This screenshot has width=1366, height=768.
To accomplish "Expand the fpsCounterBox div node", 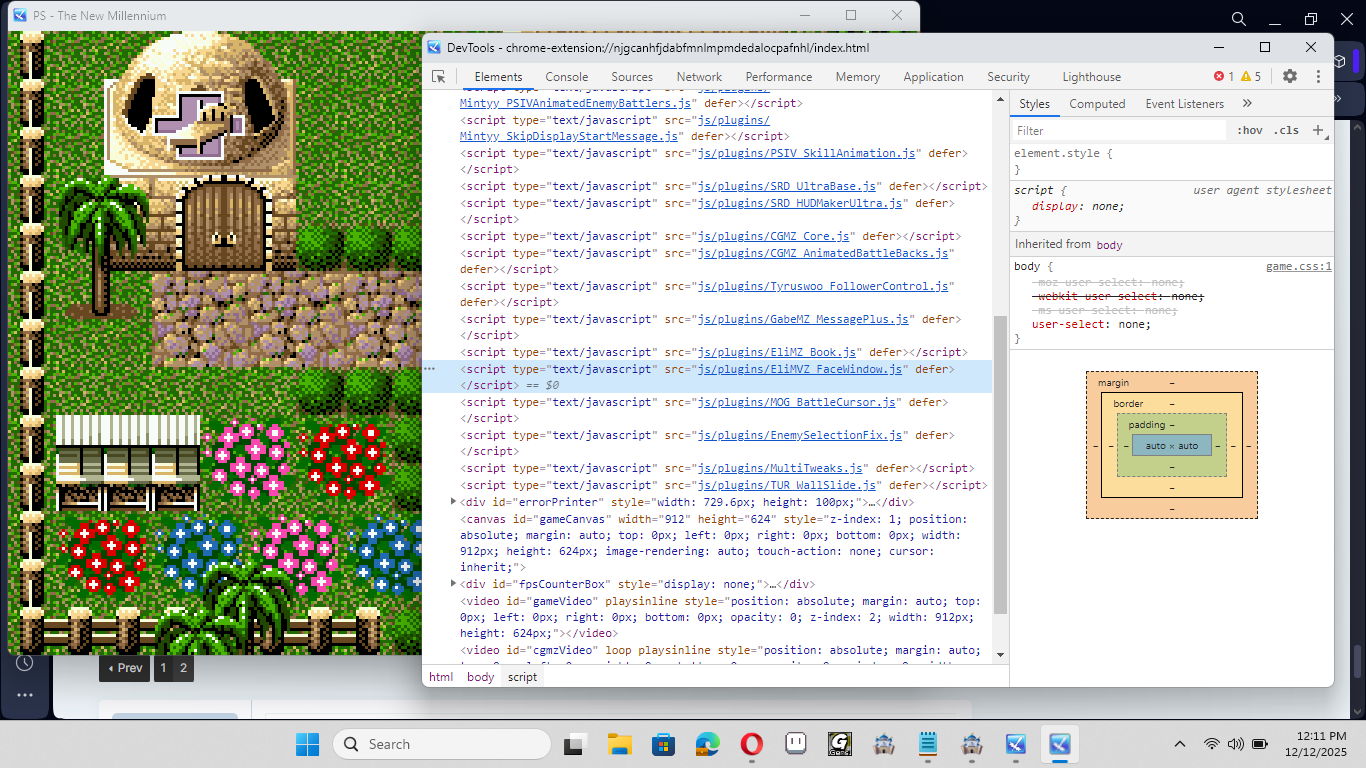I will click(453, 583).
